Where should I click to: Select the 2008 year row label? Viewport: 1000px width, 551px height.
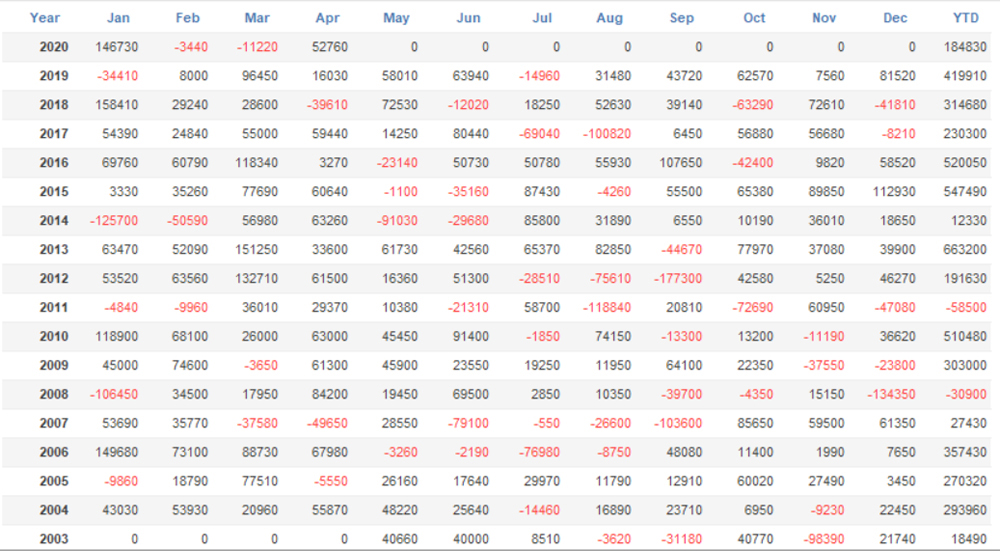(x=54, y=394)
